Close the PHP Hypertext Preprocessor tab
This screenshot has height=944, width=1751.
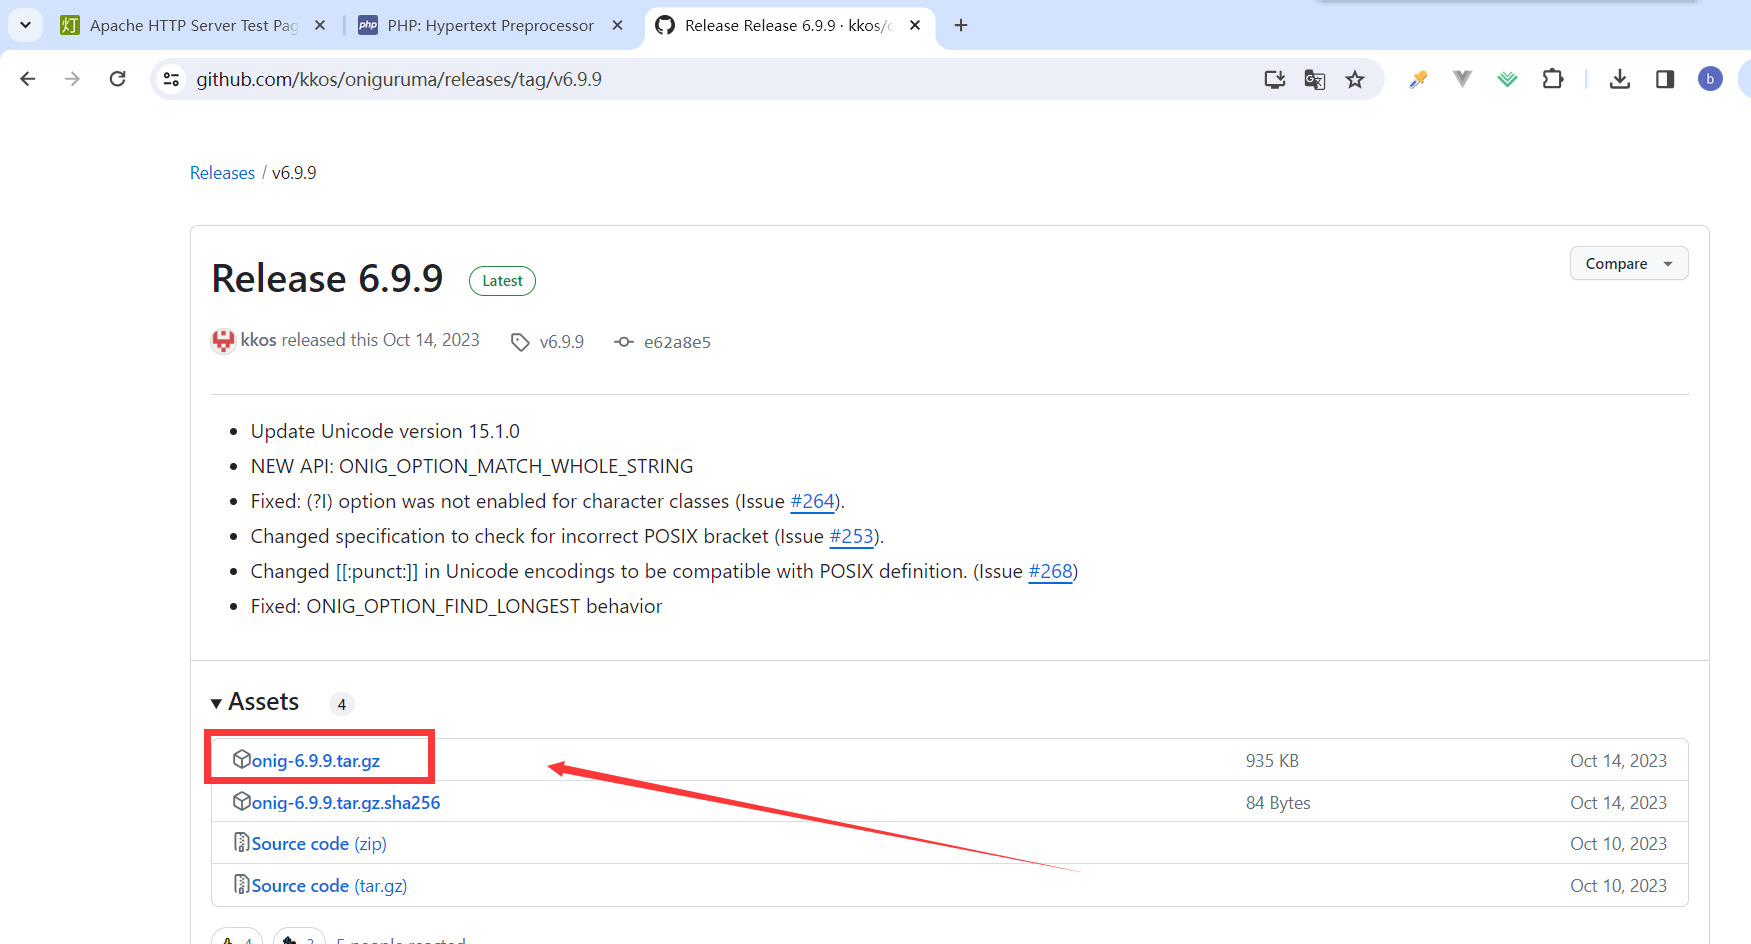click(x=618, y=25)
